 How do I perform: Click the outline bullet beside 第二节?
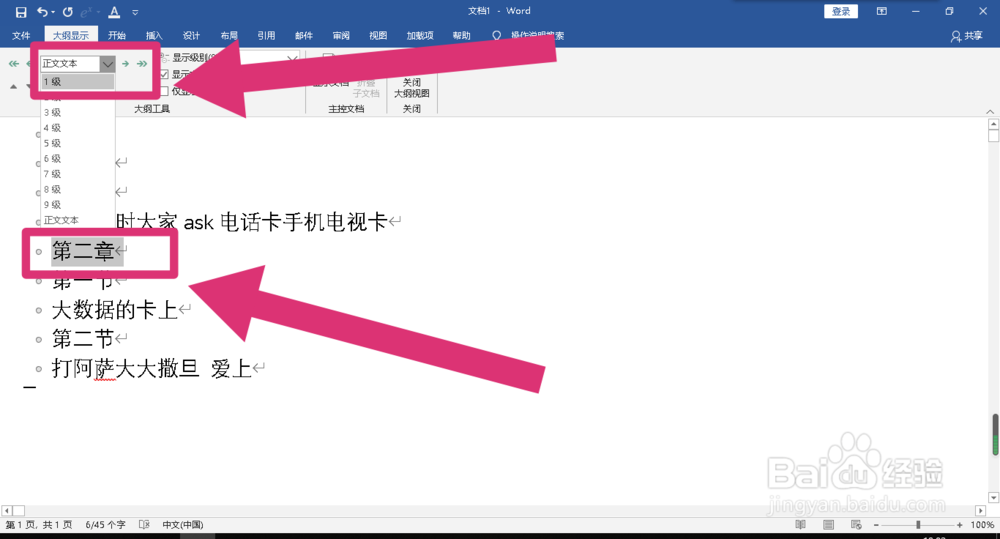pyautogui.click(x=39, y=339)
